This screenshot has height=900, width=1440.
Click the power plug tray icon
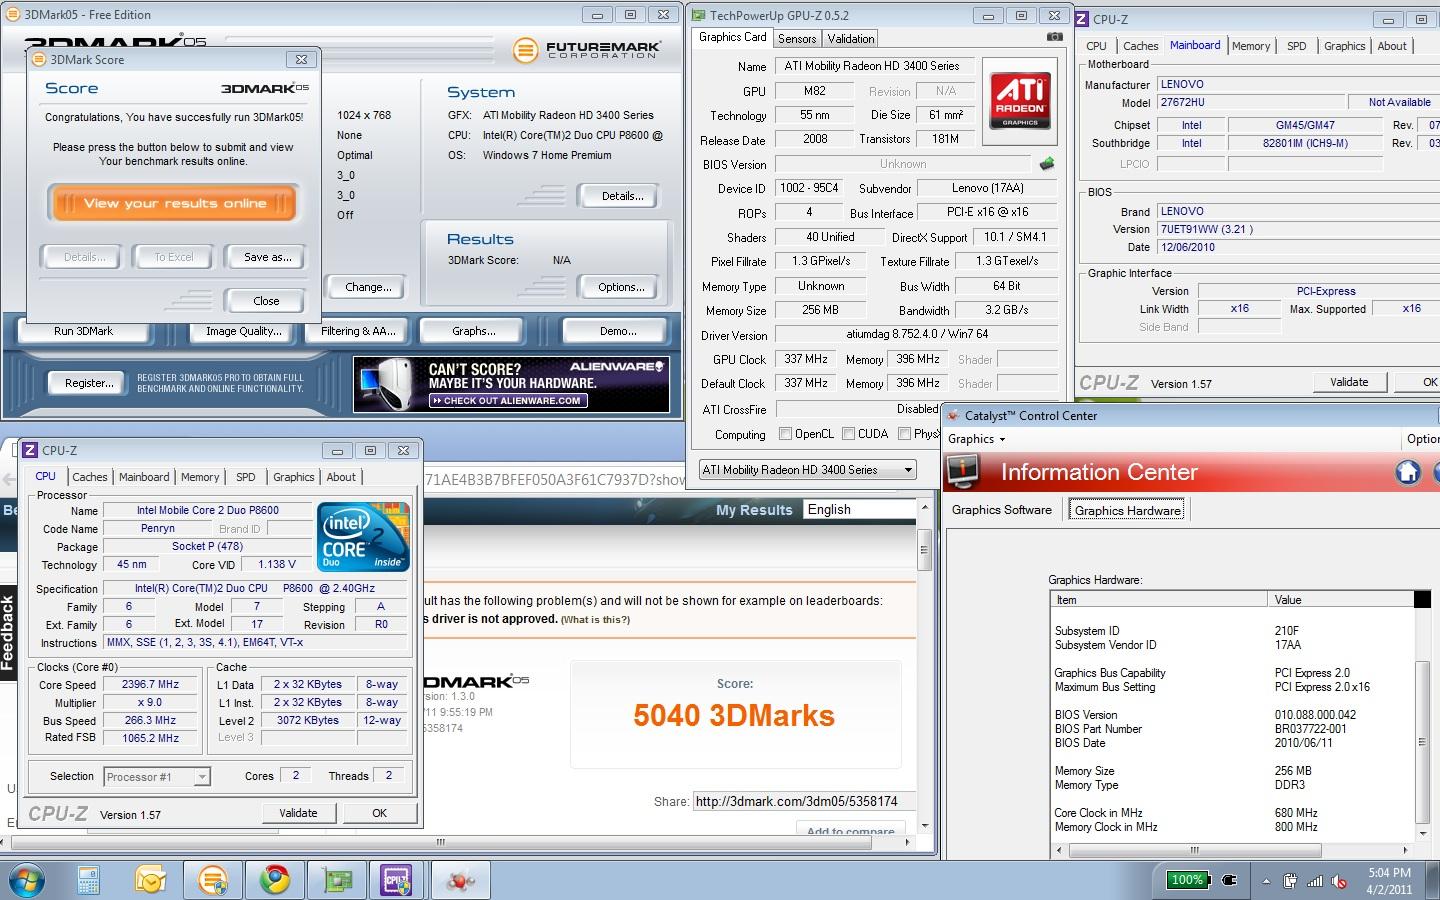click(x=1230, y=881)
